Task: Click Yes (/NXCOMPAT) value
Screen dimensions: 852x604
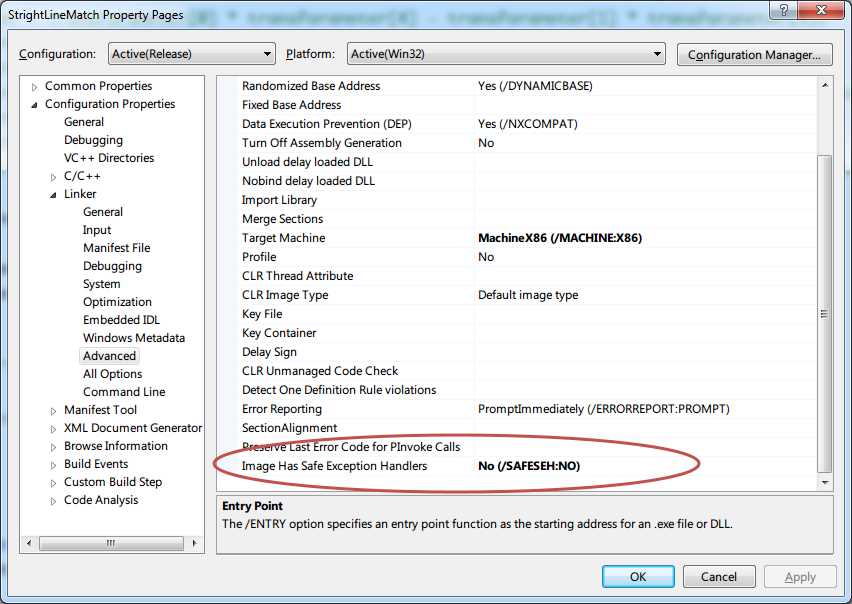Action: (x=527, y=124)
